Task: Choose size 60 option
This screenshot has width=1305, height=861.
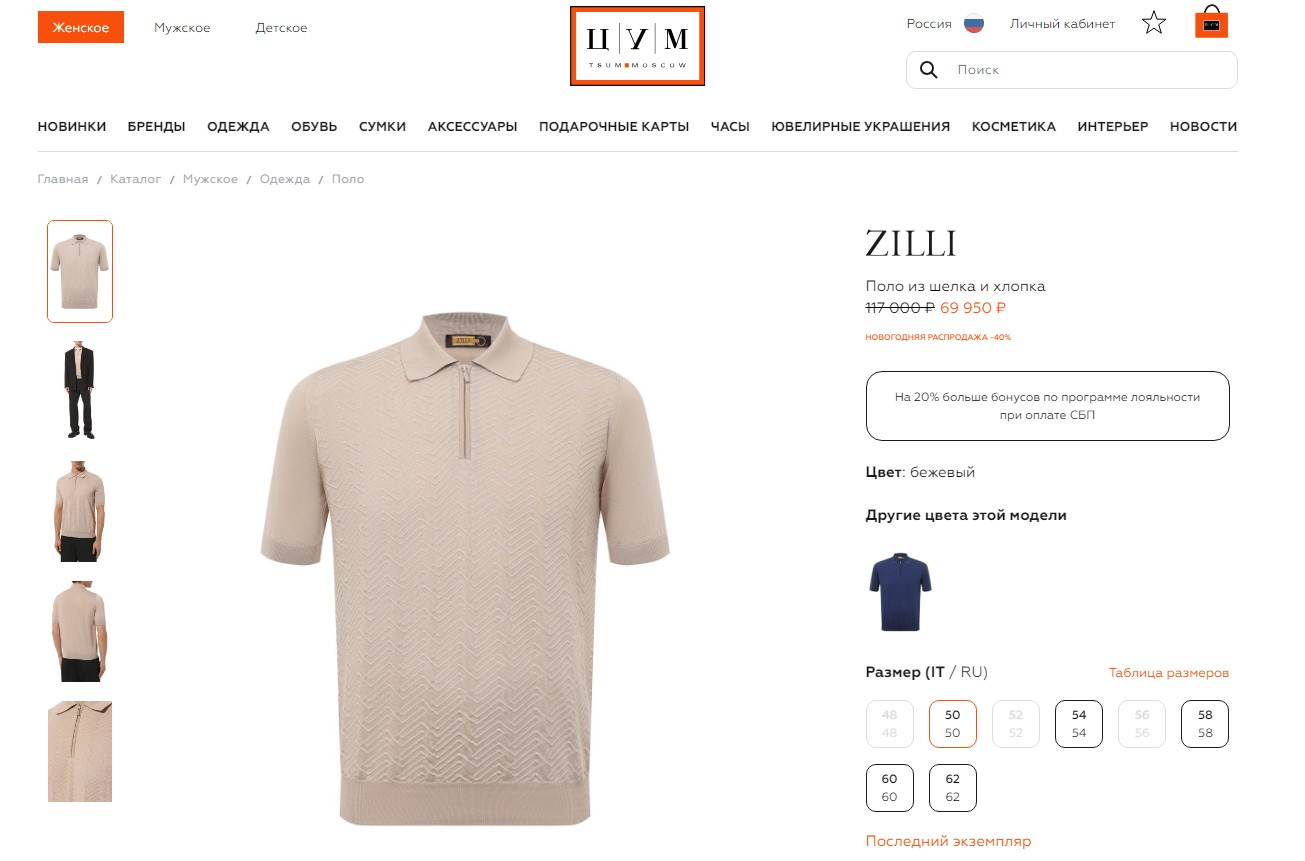Action: coord(889,788)
